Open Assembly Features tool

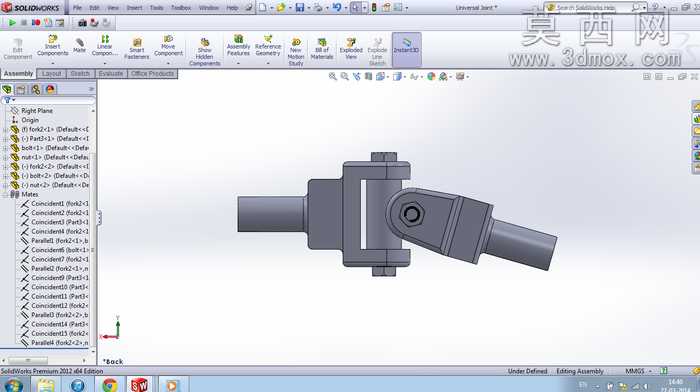[238, 46]
